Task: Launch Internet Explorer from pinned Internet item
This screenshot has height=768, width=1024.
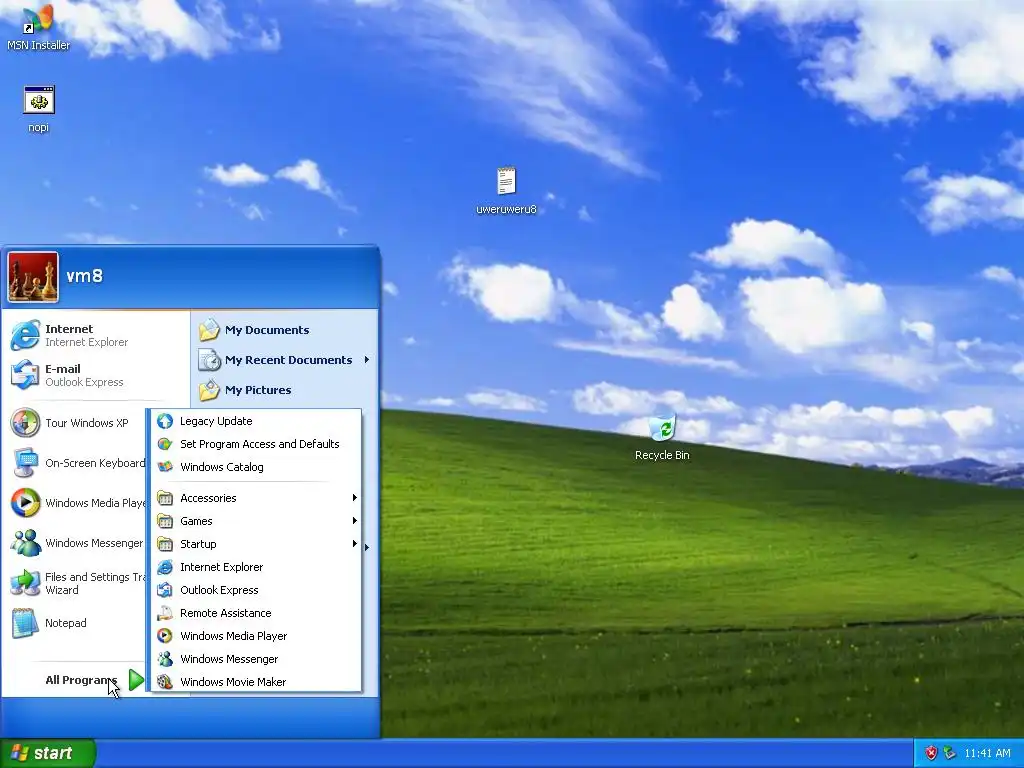Action: tap(95, 335)
